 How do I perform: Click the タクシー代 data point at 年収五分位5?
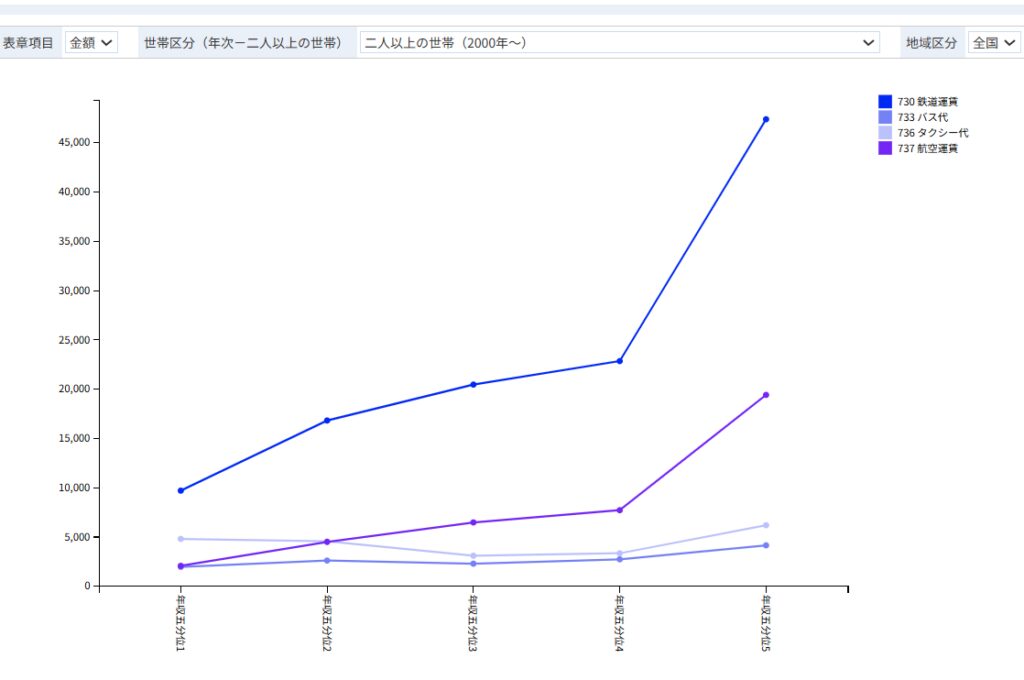click(766, 525)
